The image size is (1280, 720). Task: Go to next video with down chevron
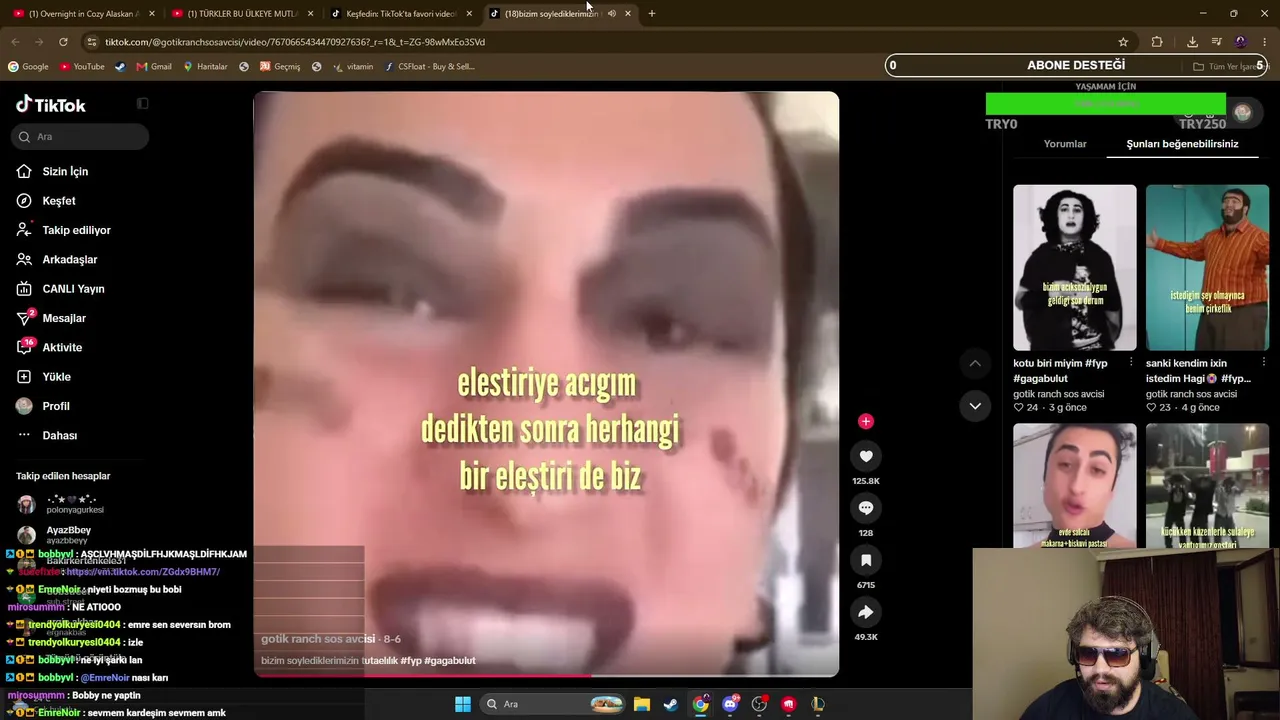point(975,406)
